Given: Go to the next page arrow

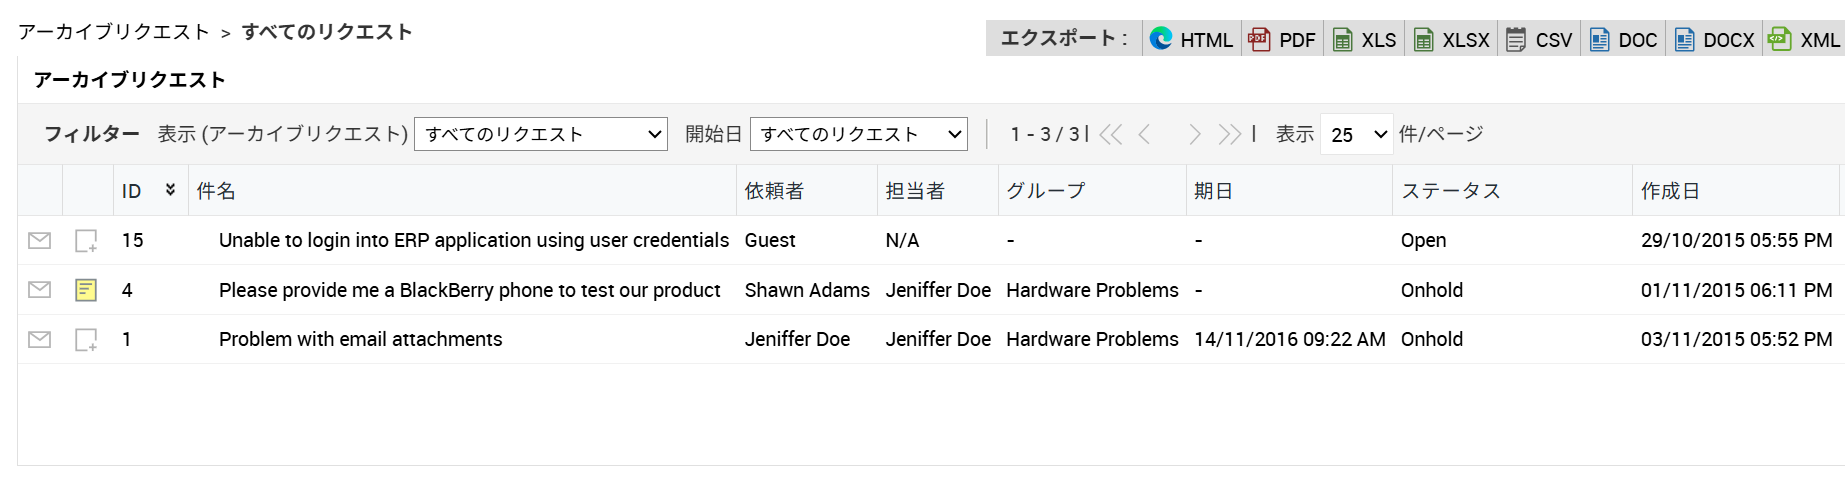Looking at the screenshot, I should tap(1194, 134).
